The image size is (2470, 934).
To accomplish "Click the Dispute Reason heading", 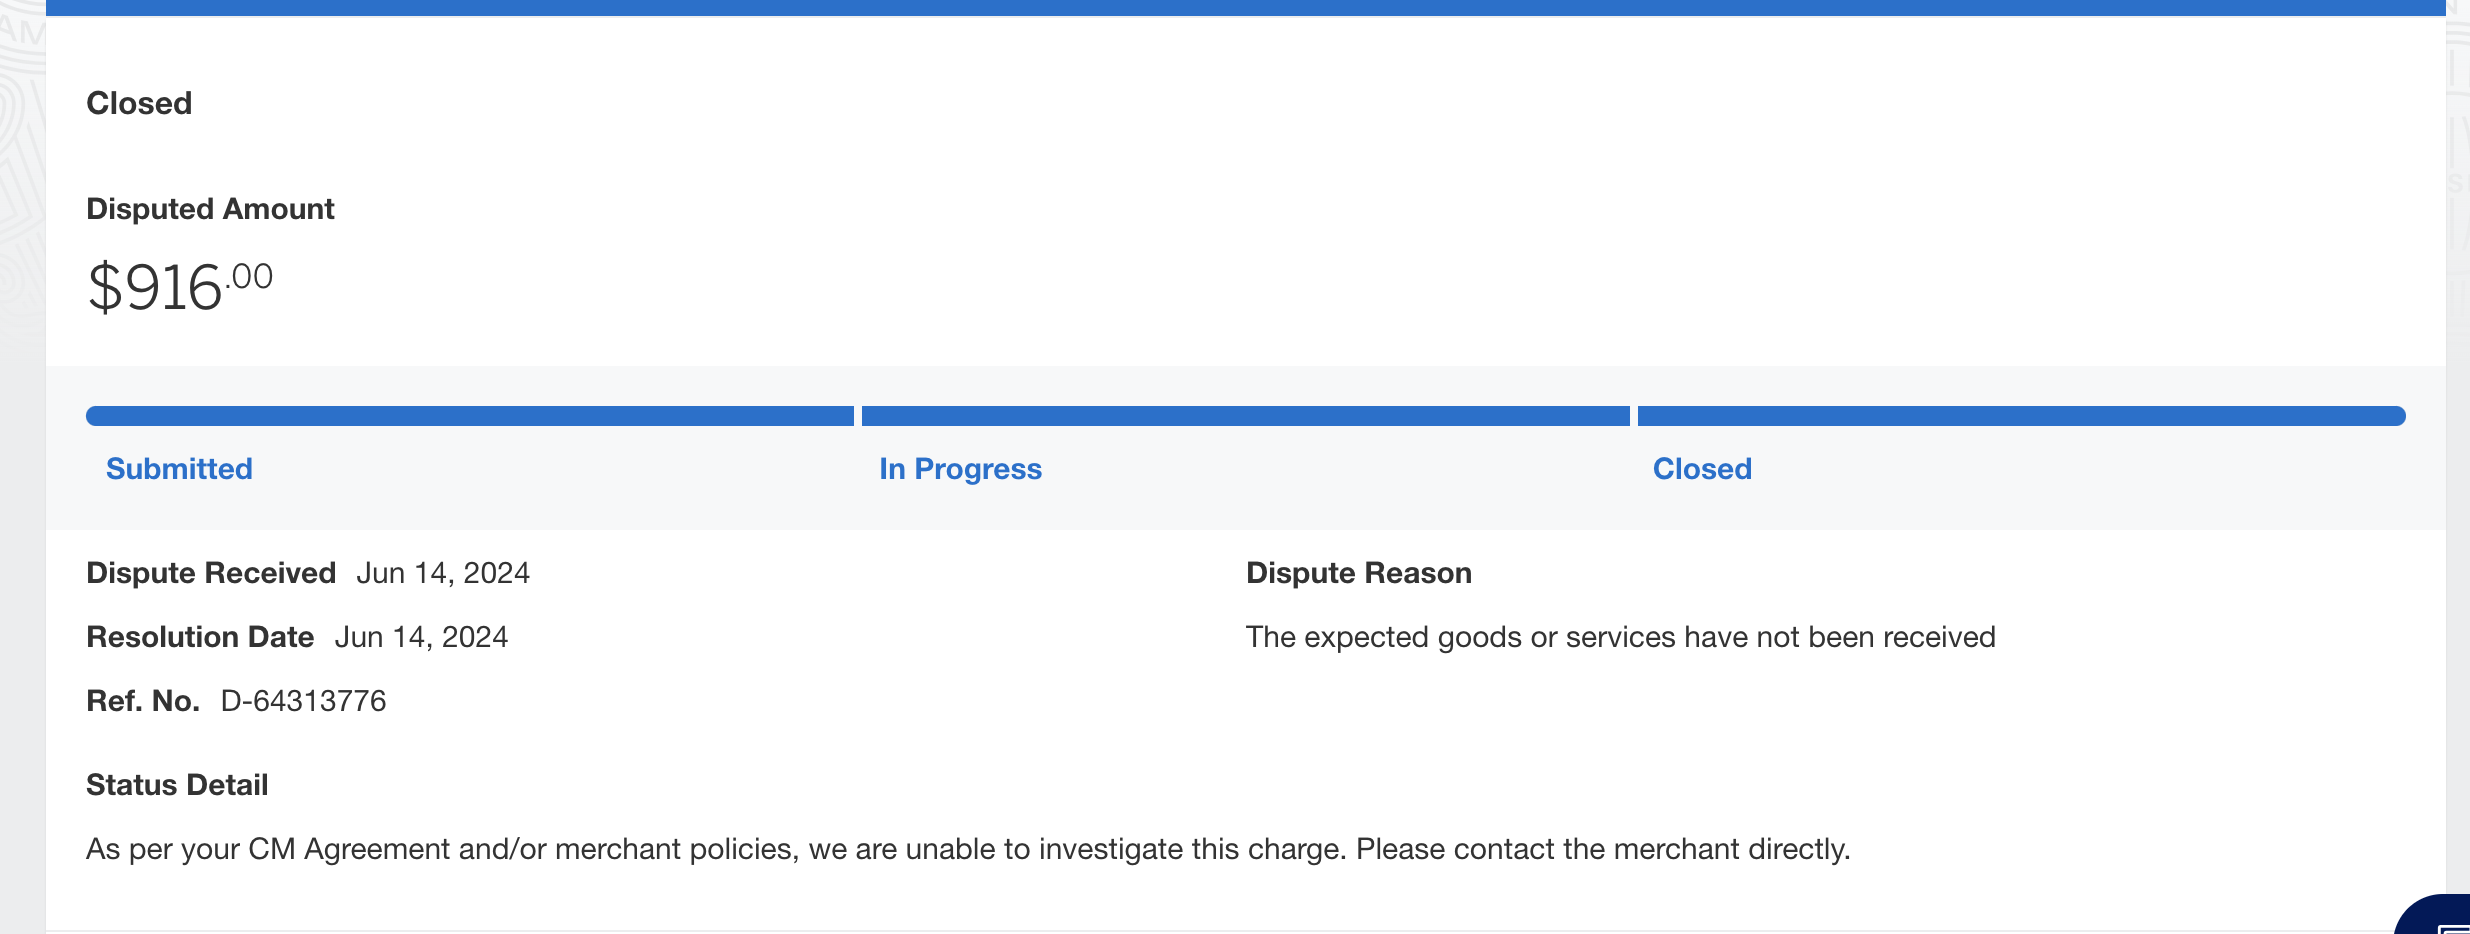I will [x=1358, y=572].
